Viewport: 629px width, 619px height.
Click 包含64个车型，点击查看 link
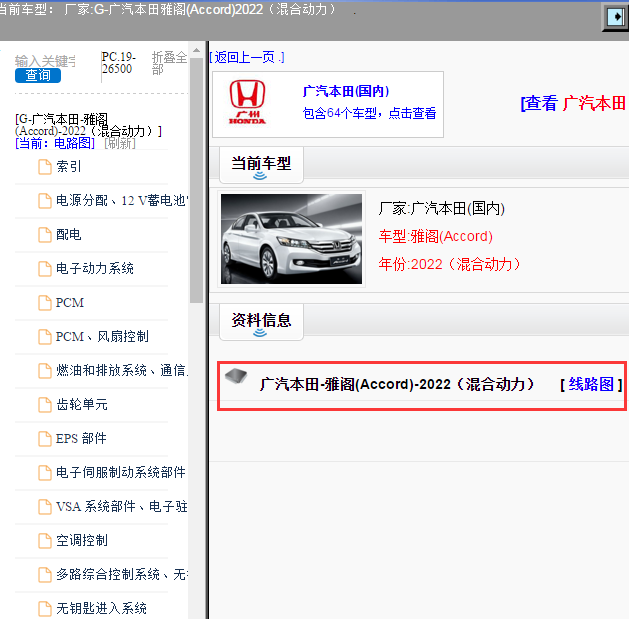[x=369, y=113]
